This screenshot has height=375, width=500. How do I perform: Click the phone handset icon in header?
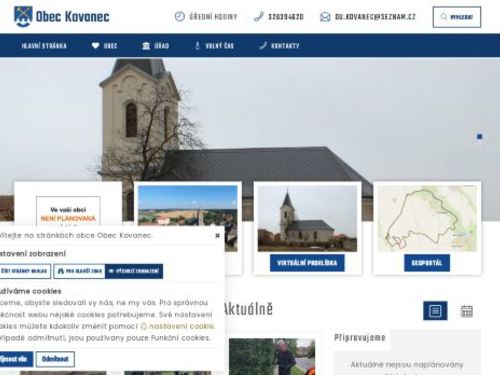(x=259, y=17)
